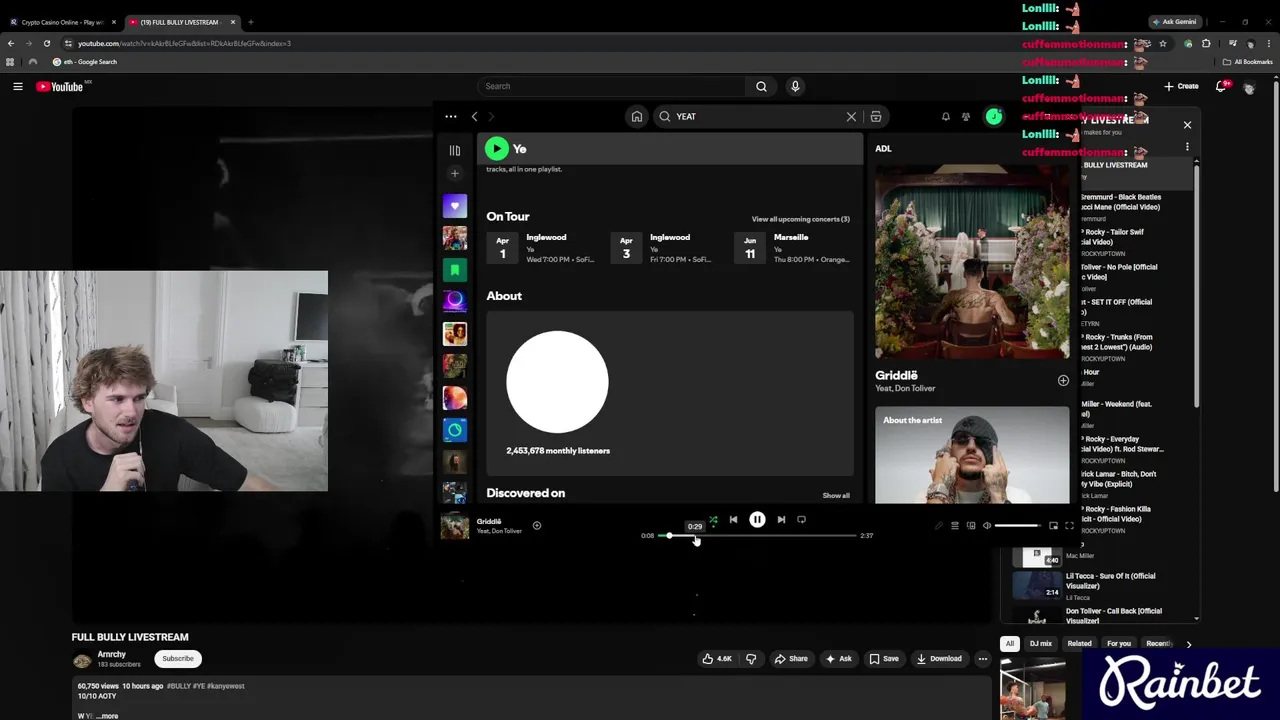Play Ye with green play button
The image size is (1280, 720).
point(497,149)
